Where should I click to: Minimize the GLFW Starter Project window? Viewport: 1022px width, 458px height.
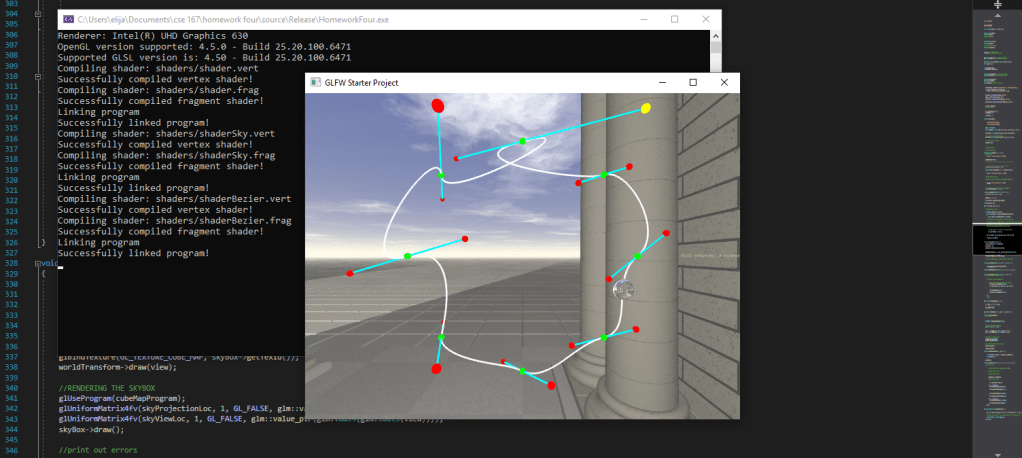click(660, 82)
